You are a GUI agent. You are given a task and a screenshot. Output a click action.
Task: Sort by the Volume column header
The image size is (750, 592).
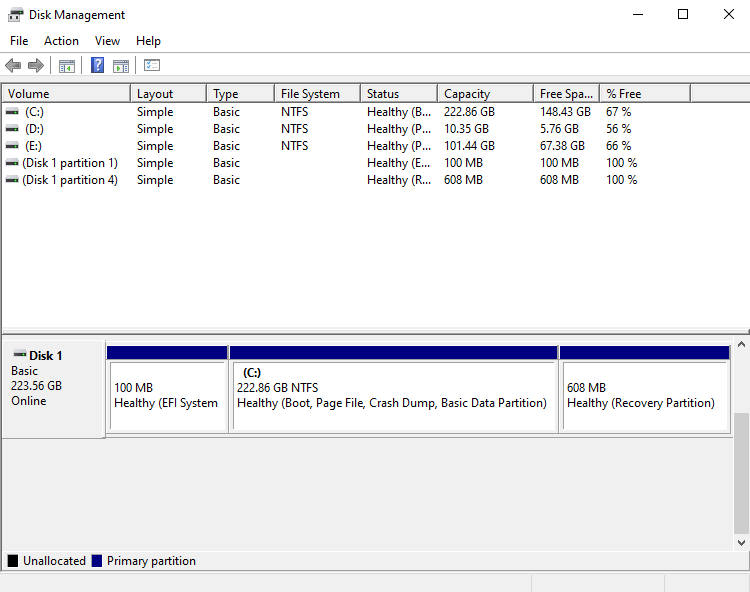(x=66, y=93)
